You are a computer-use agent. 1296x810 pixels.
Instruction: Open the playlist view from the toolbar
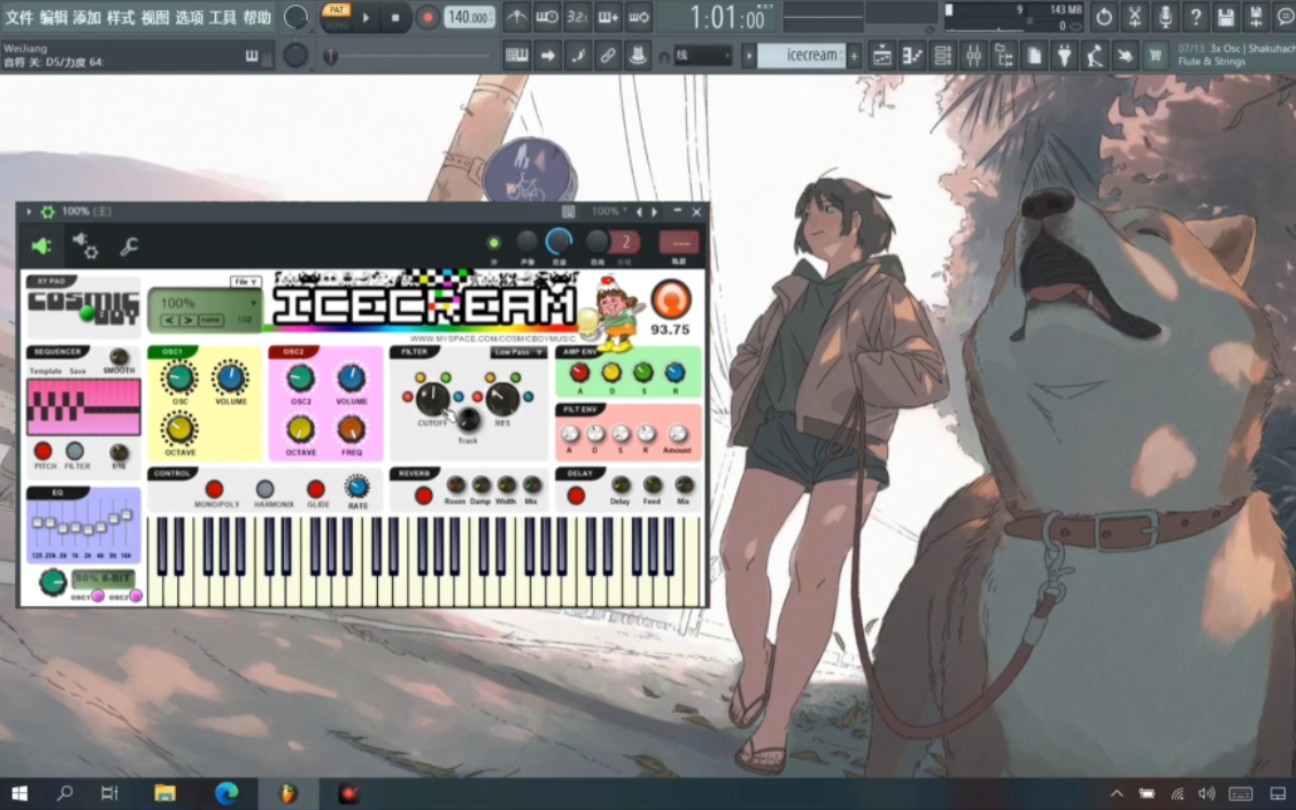(881, 56)
